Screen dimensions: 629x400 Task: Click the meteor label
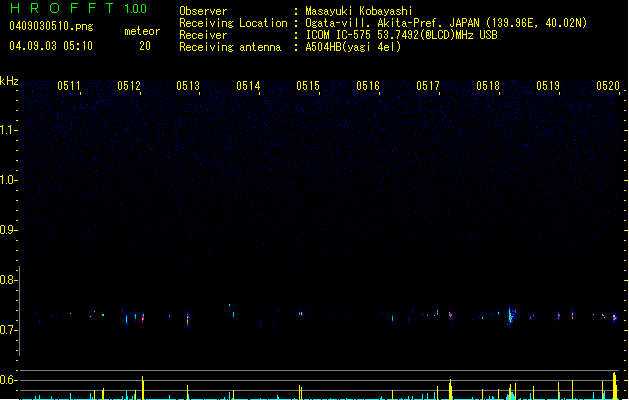pyautogui.click(x=142, y=31)
